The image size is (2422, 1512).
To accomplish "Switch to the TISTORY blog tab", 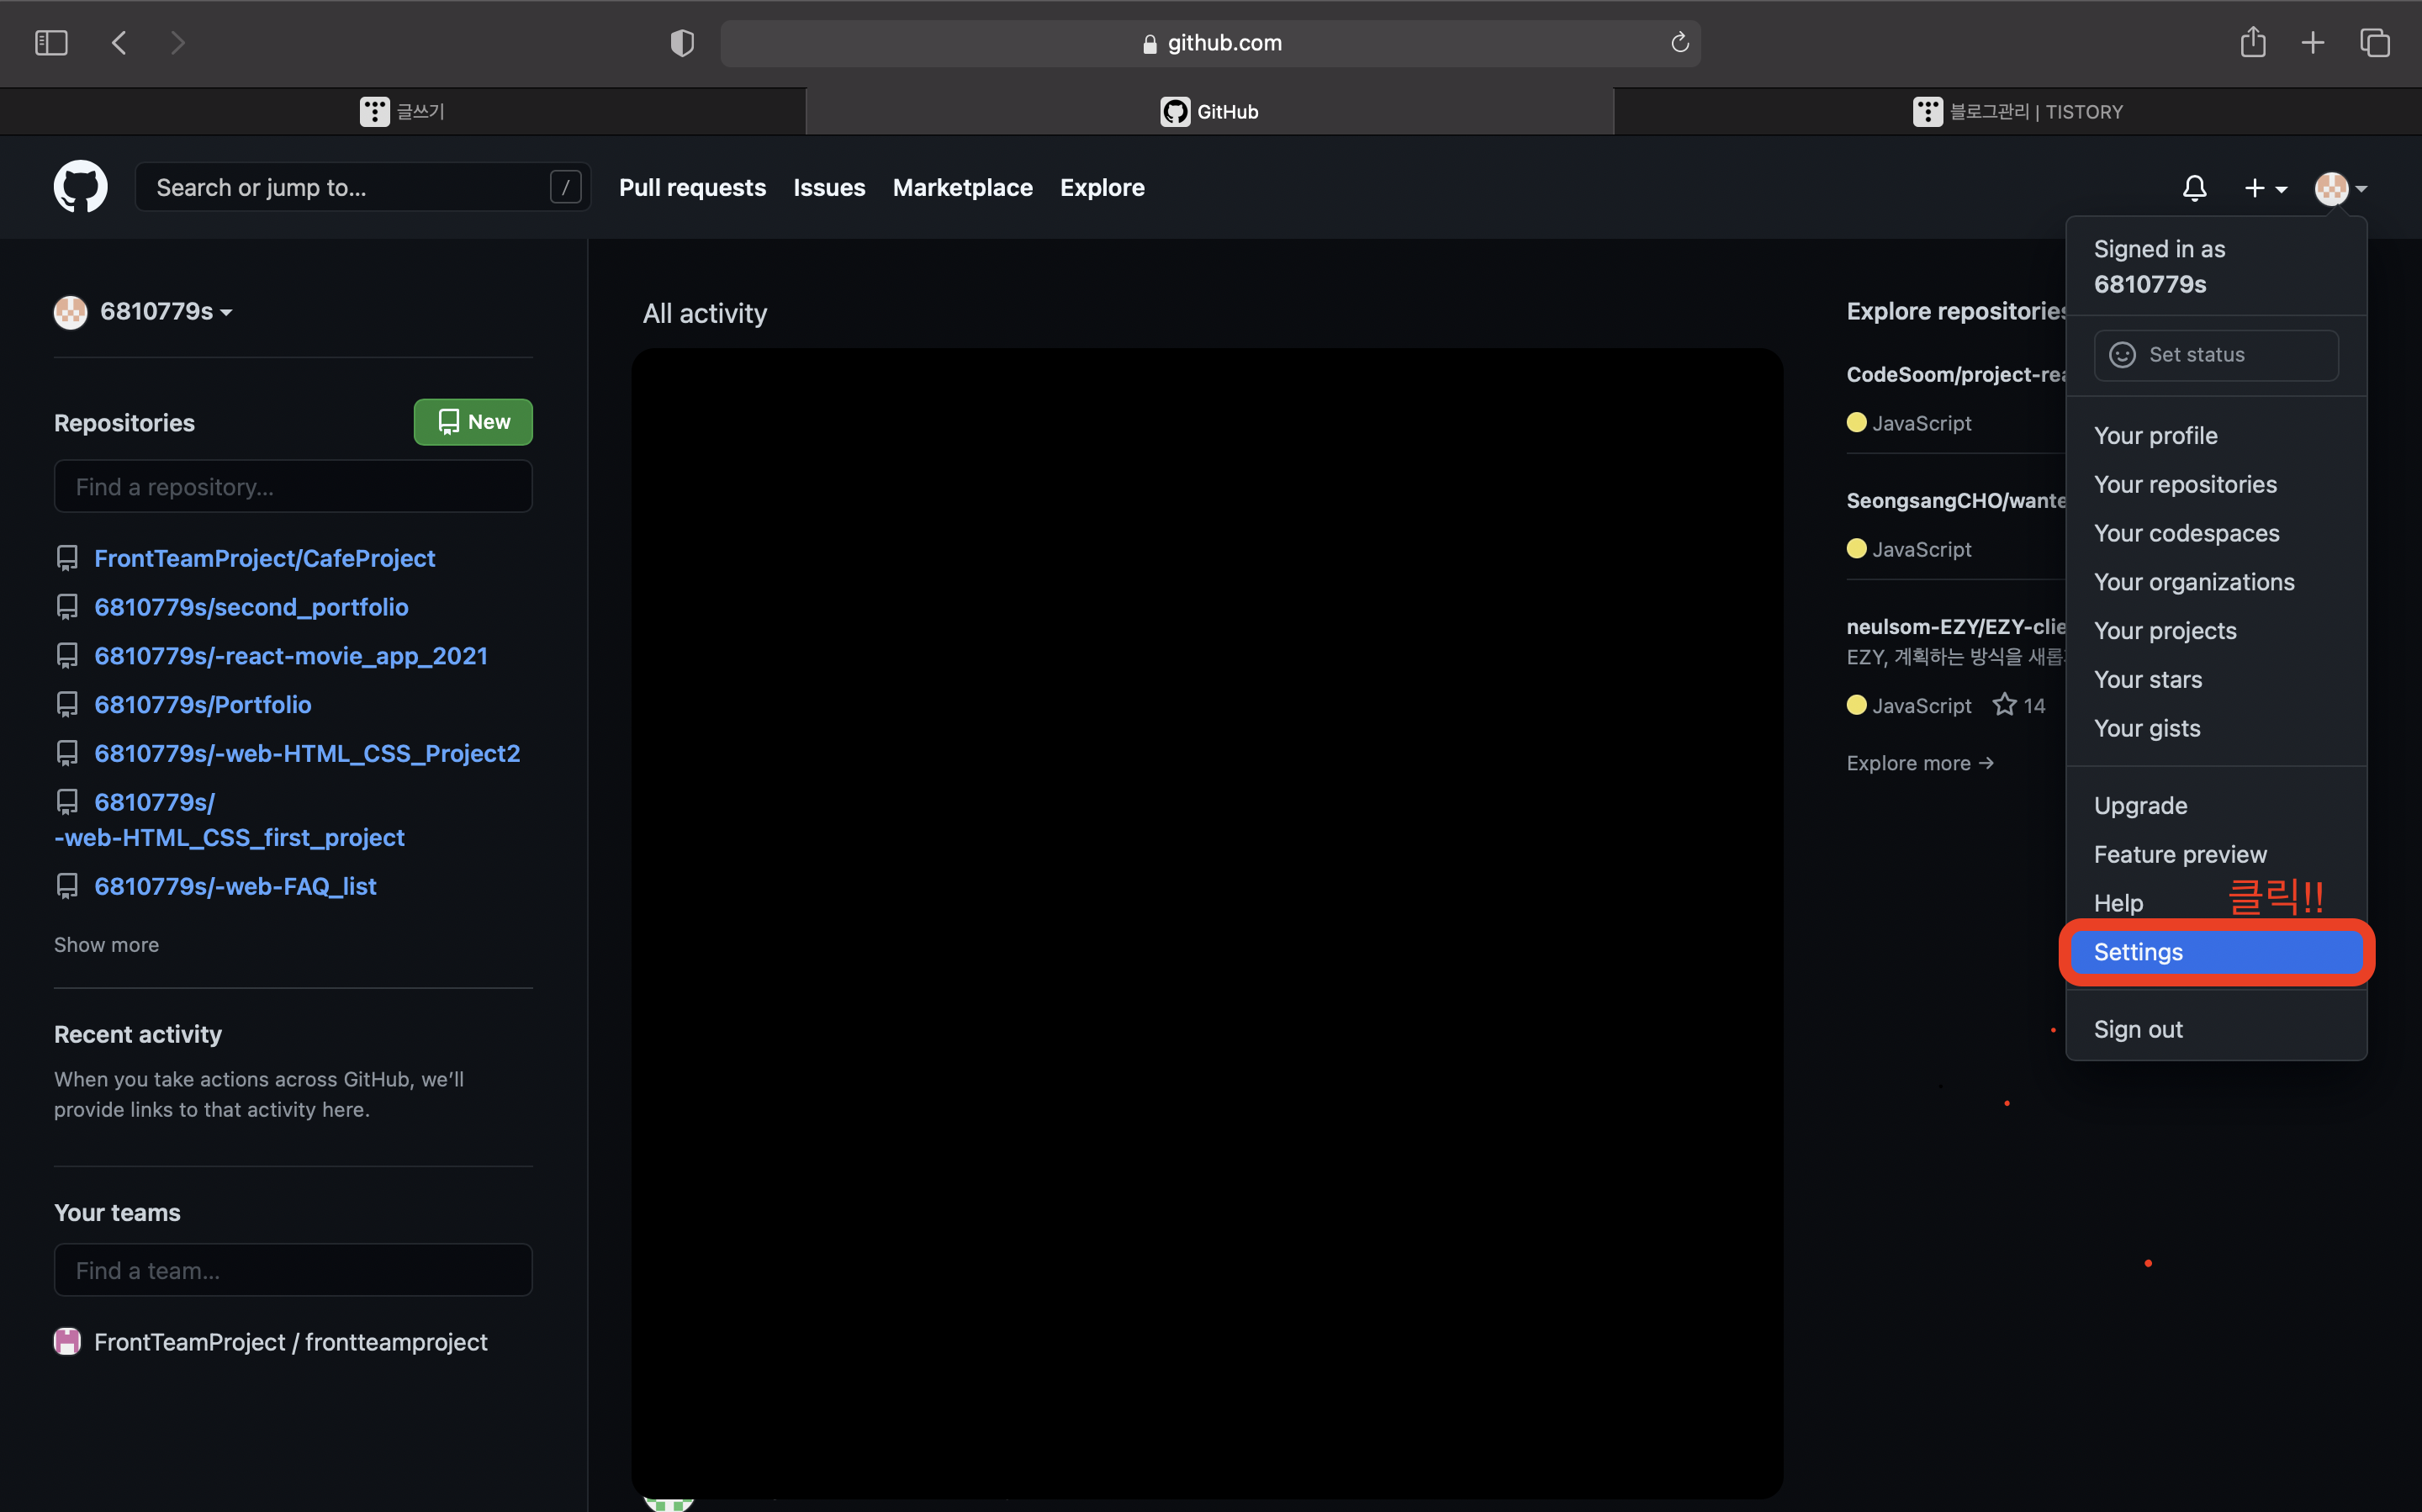I will (x=2017, y=112).
